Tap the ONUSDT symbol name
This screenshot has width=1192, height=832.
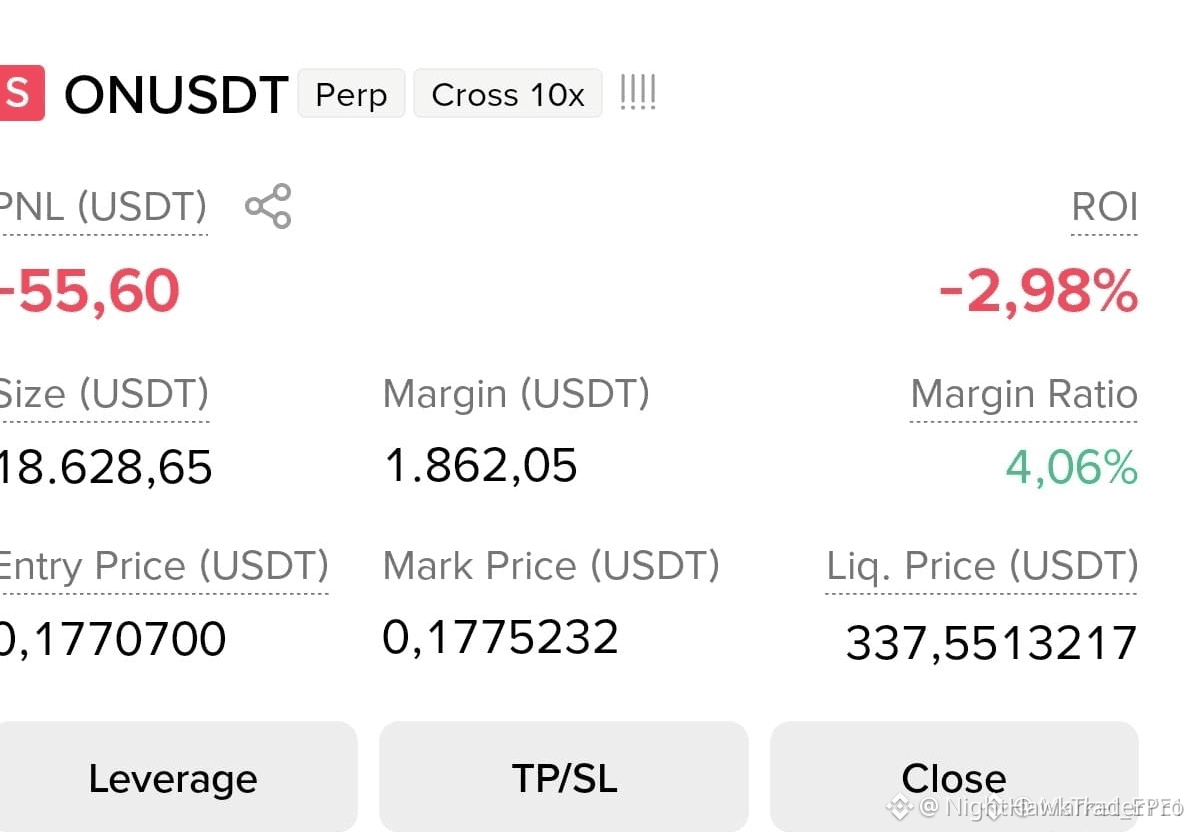(x=176, y=95)
